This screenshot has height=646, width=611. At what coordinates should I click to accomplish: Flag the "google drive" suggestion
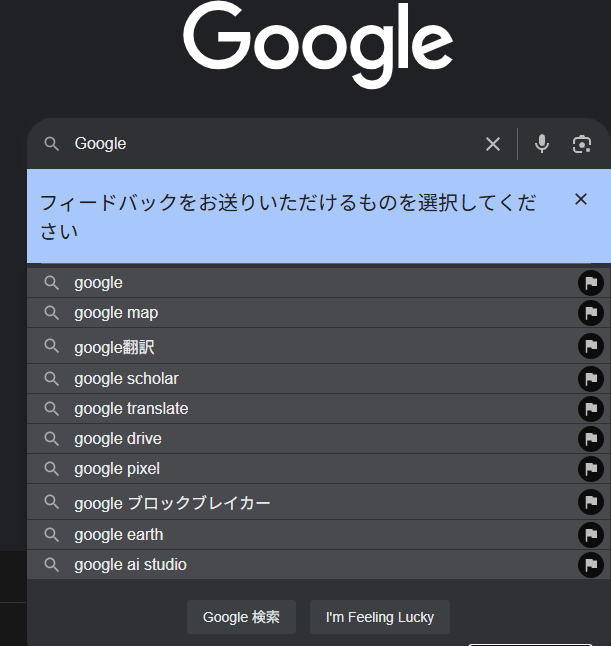591,439
